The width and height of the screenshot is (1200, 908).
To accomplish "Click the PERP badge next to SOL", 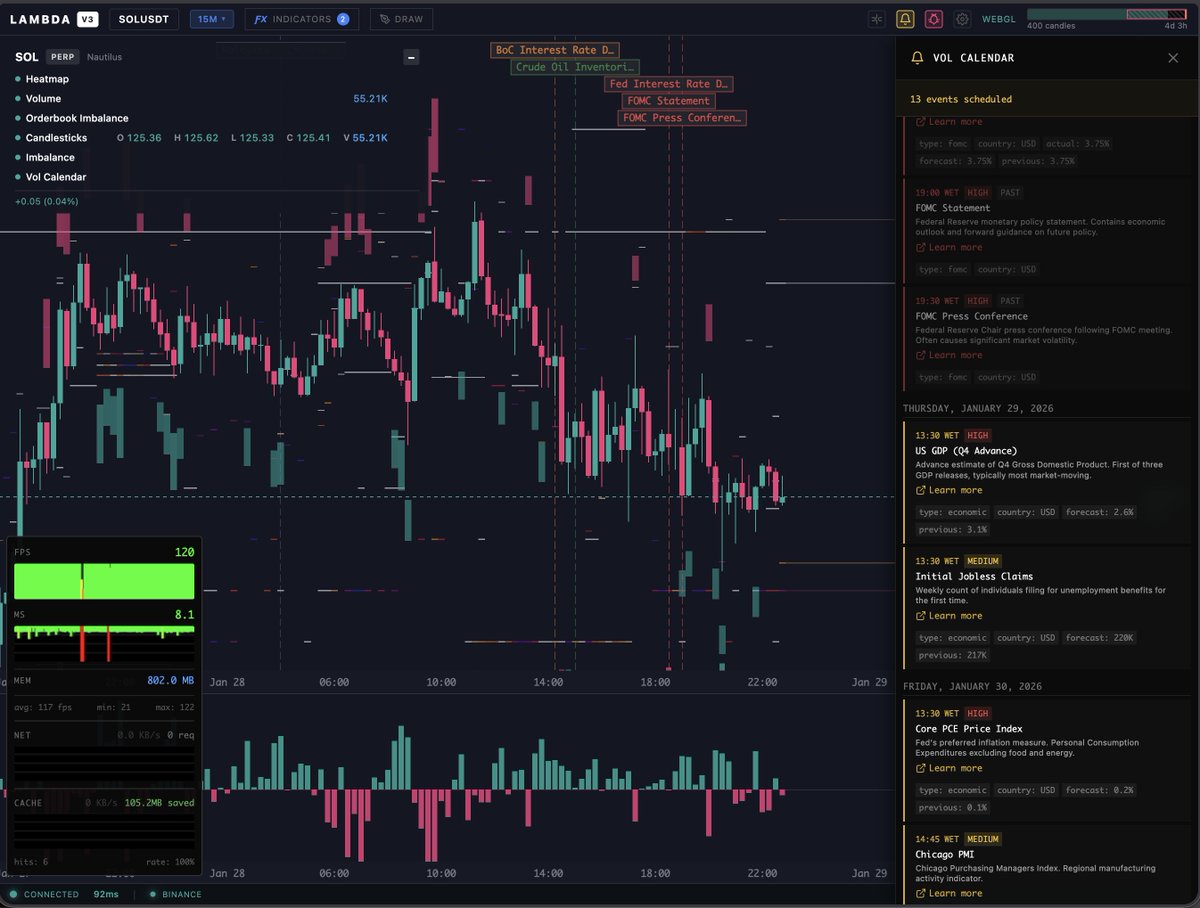I will [62, 57].
